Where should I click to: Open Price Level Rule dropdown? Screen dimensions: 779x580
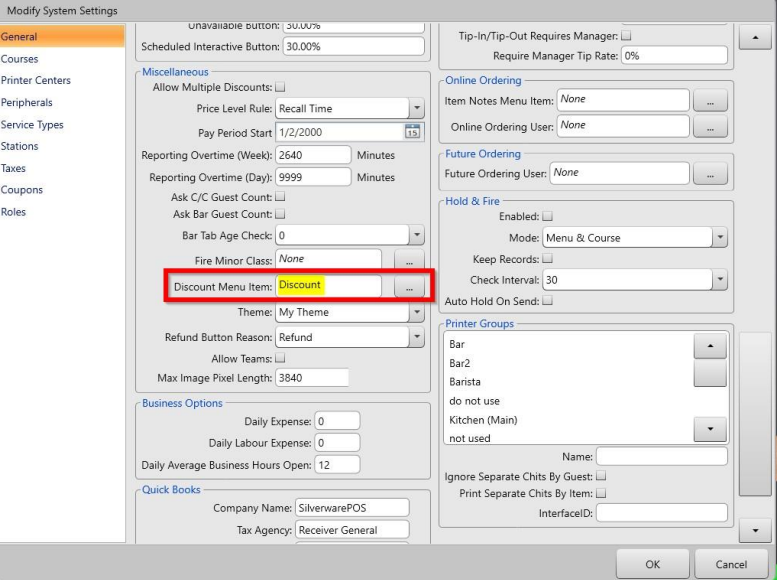coord(417,108)
